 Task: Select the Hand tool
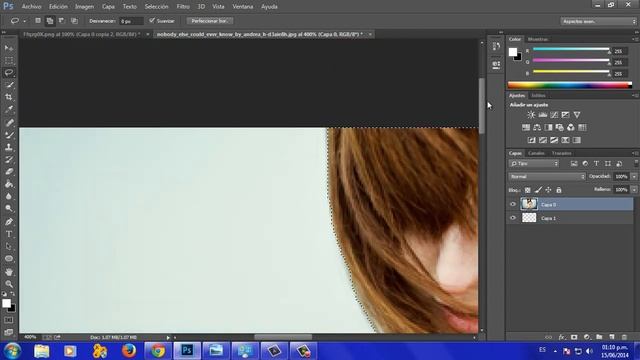(9, 271)
